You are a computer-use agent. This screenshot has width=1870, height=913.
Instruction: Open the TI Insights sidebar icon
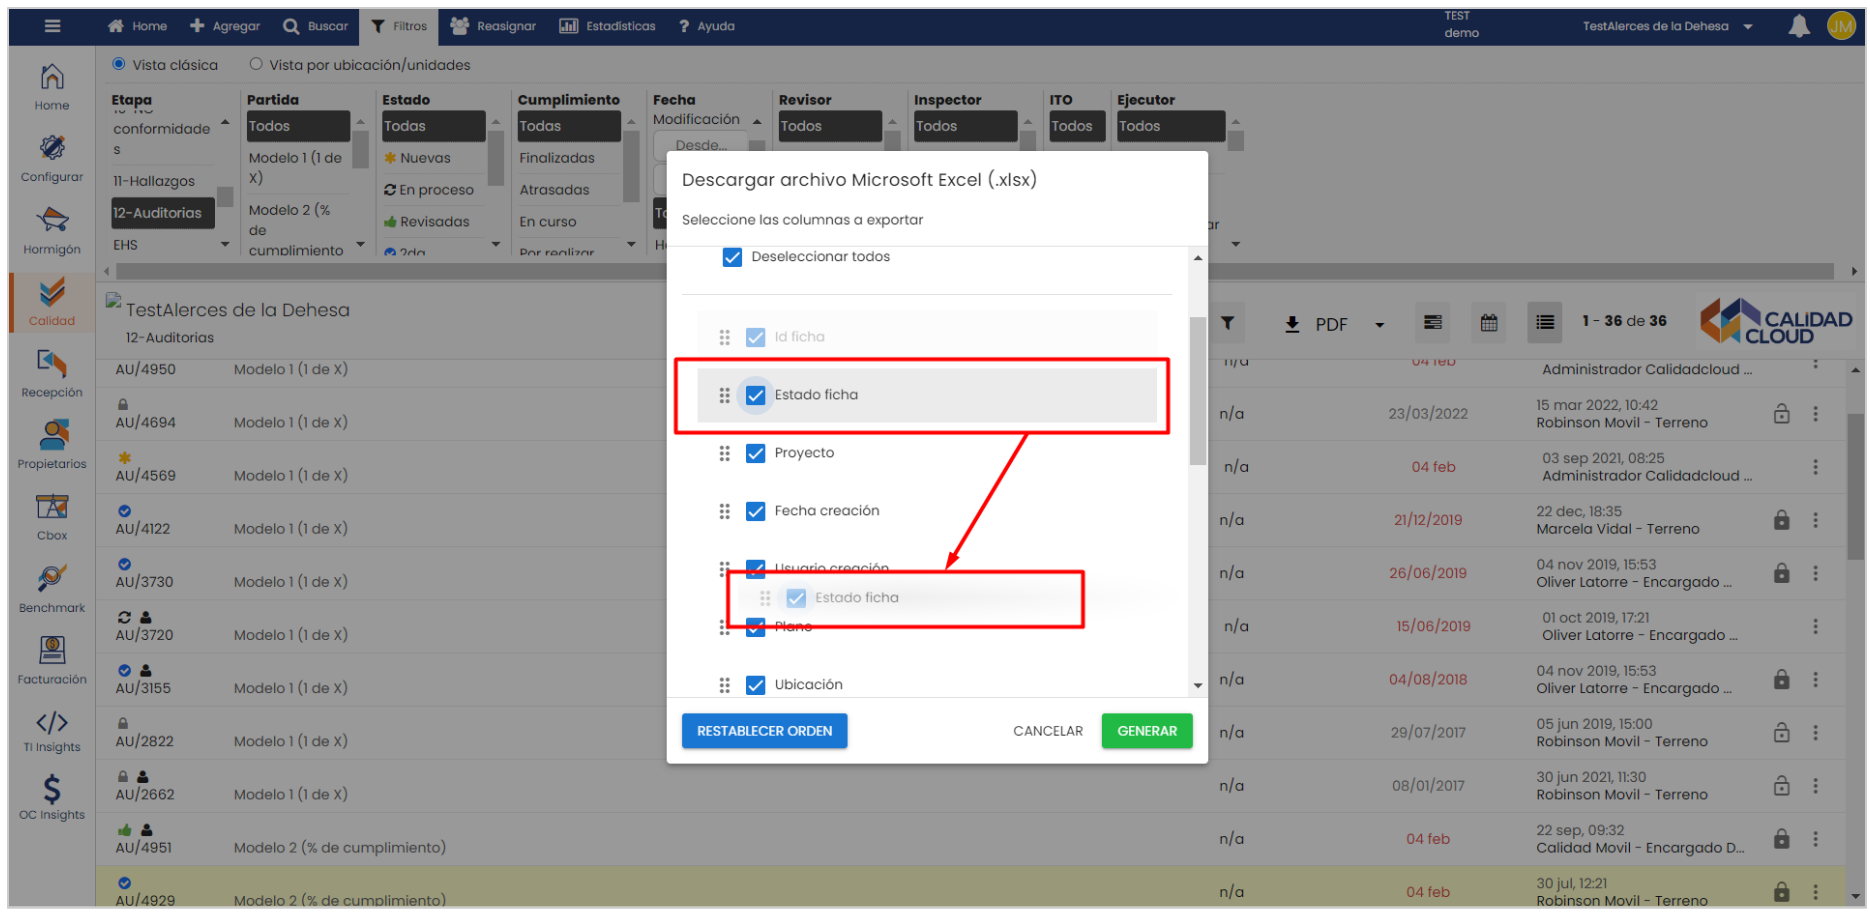pos(52,731)
